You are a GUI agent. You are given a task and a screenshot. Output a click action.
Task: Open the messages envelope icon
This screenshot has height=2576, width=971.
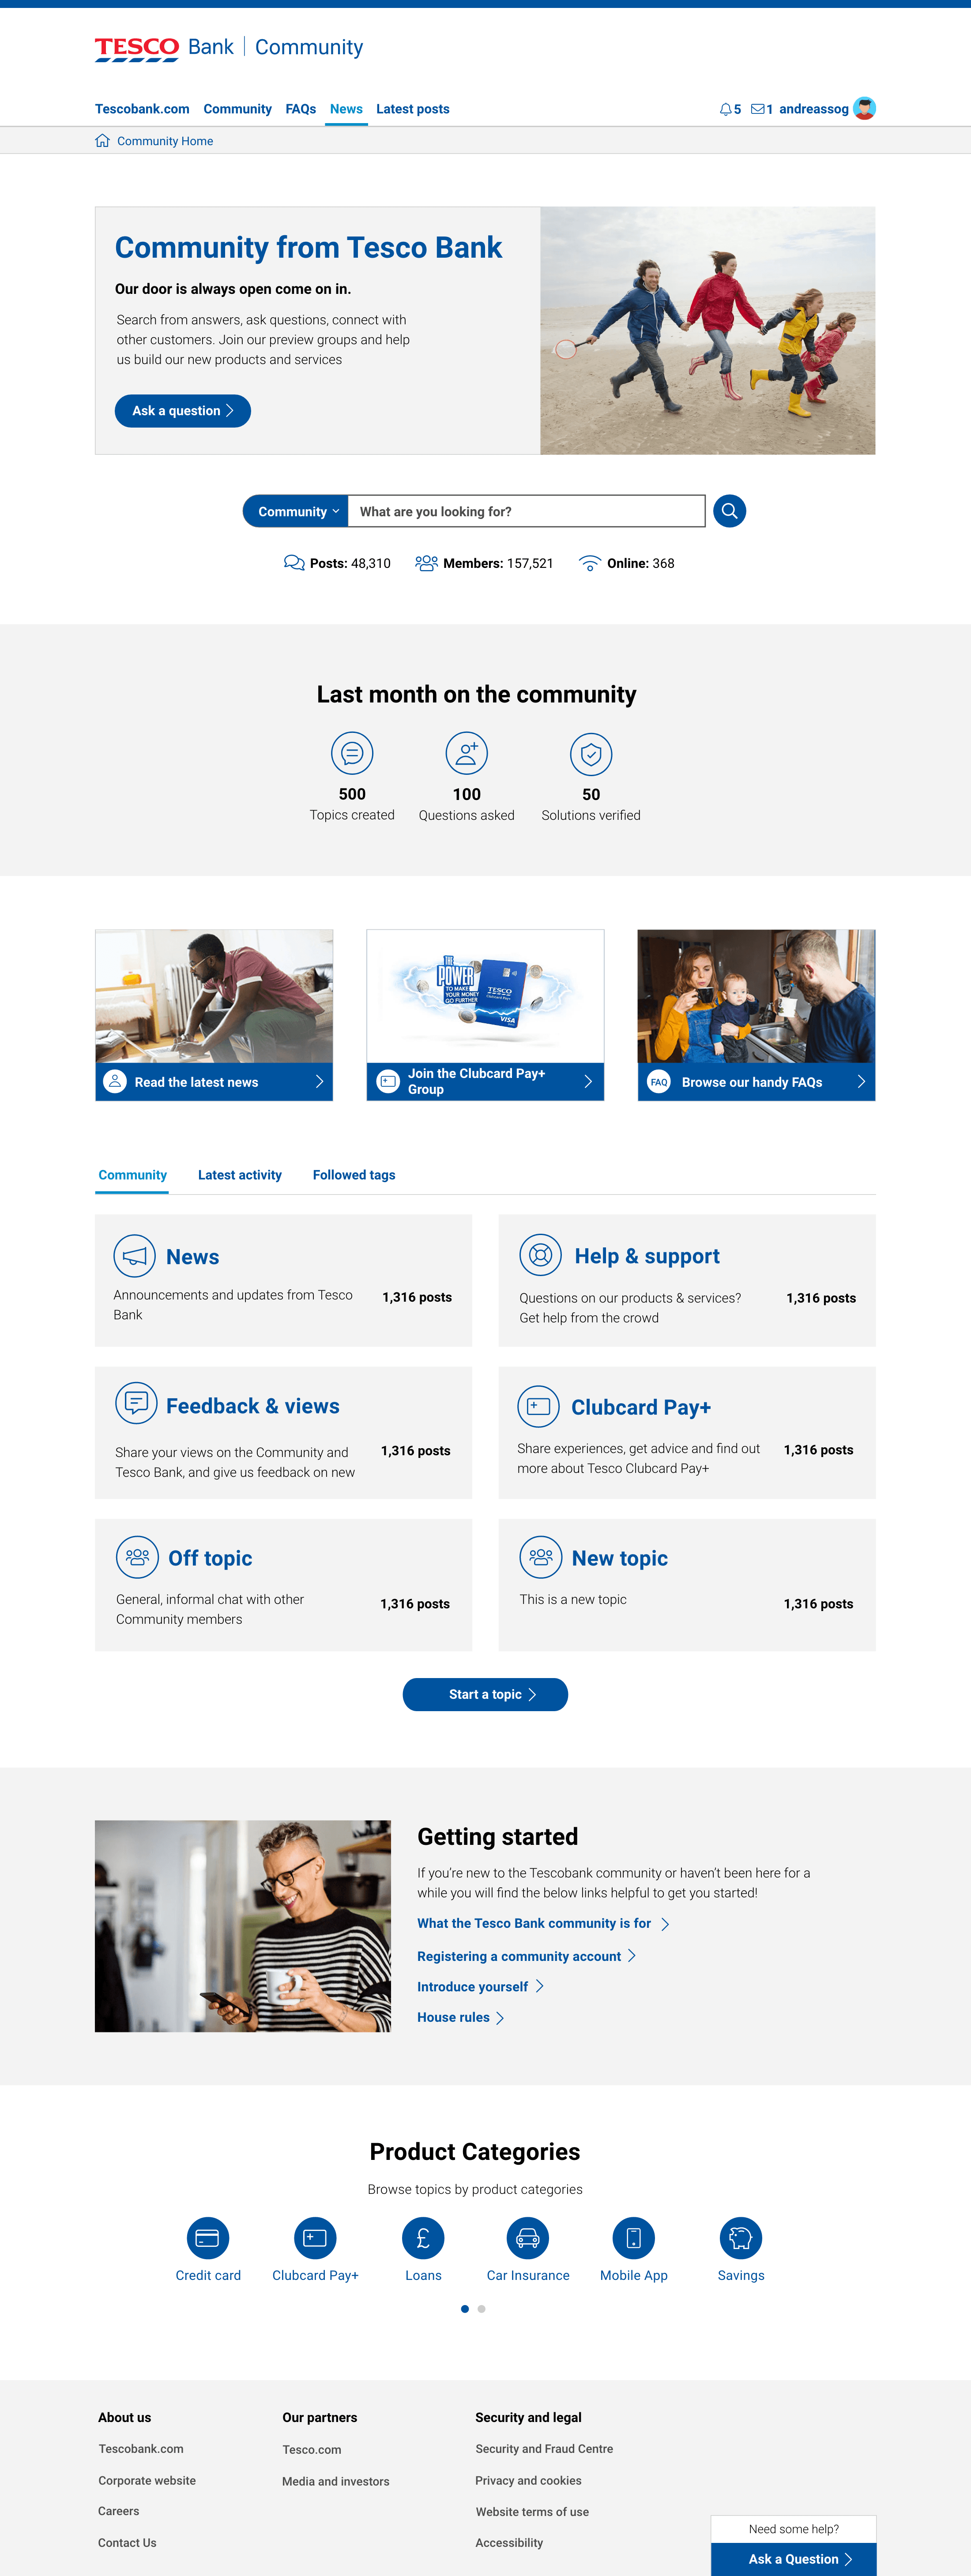pos(757,109)
